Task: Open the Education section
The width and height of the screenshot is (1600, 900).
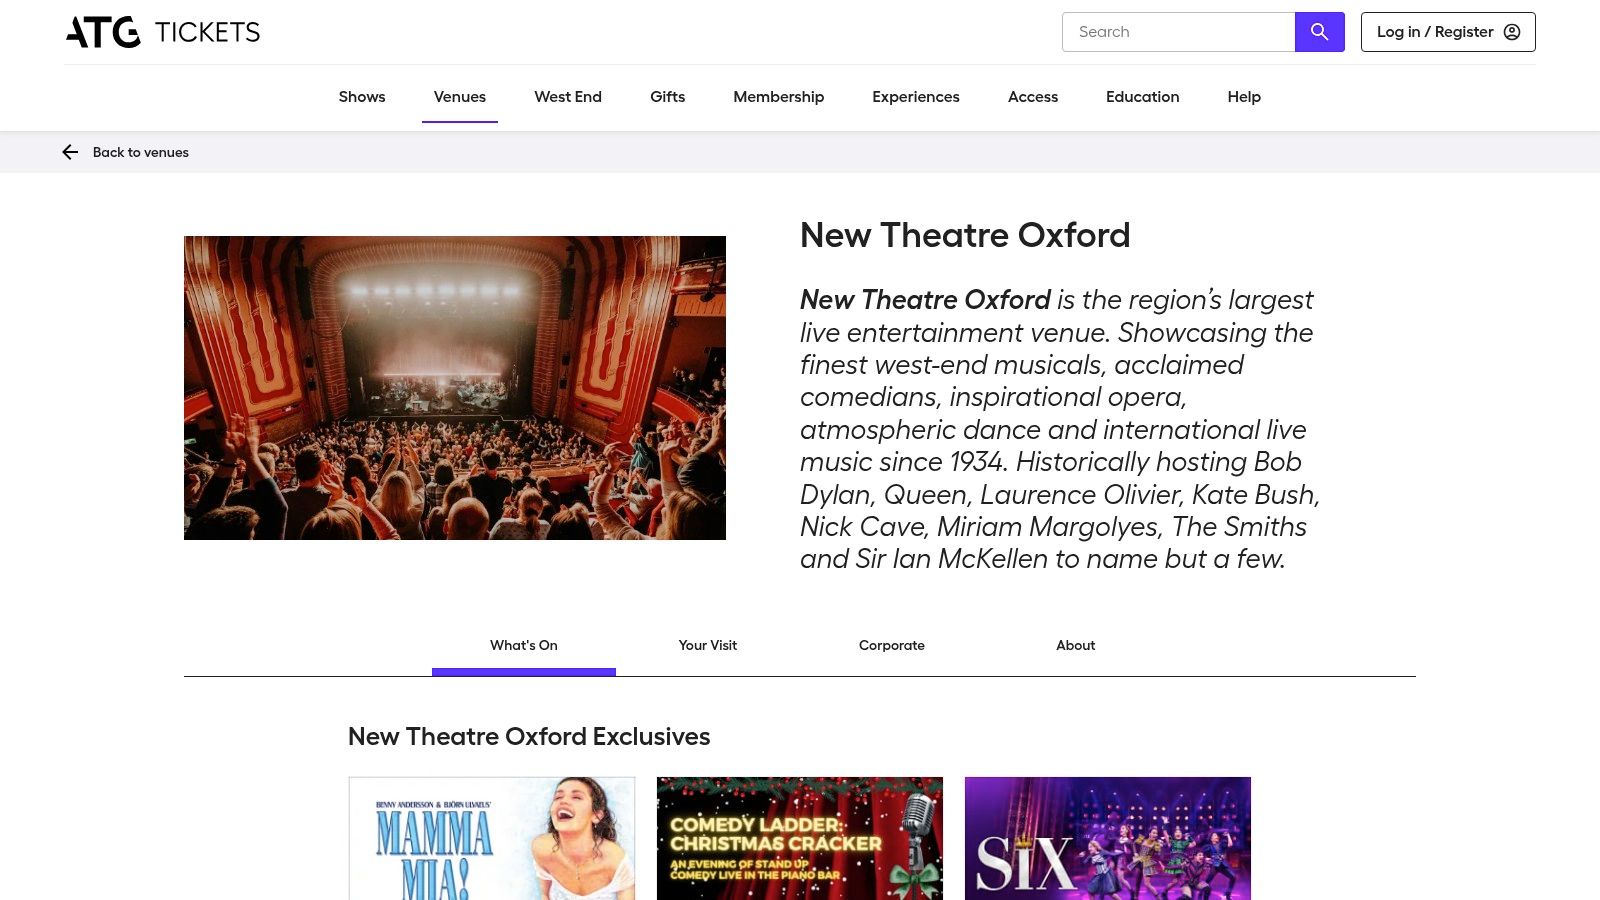Action: (1142, 97)
